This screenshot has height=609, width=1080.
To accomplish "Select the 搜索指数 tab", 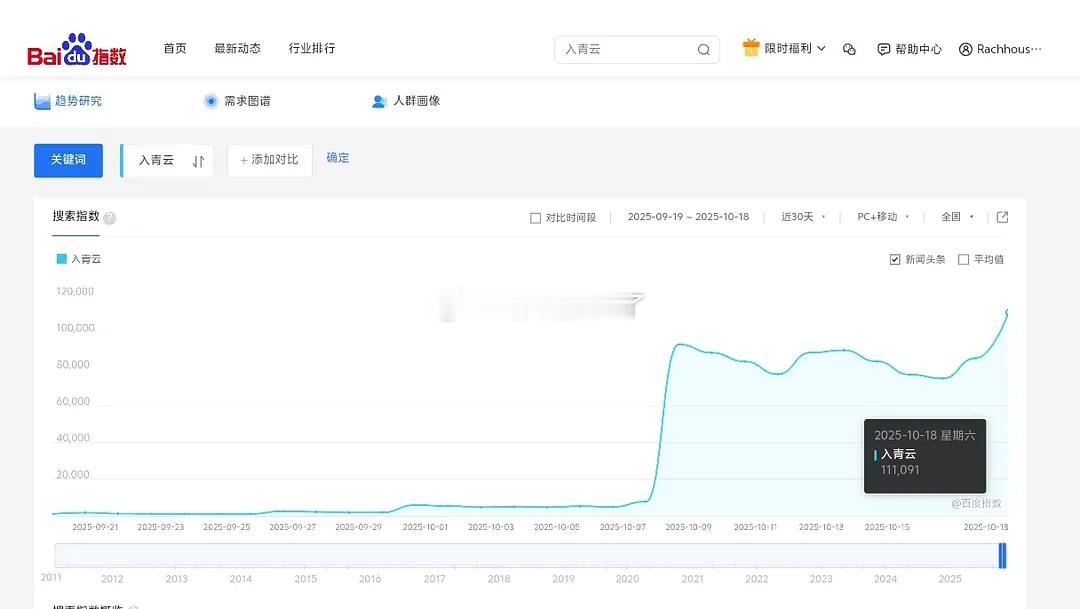I will (x=76, y=216).
